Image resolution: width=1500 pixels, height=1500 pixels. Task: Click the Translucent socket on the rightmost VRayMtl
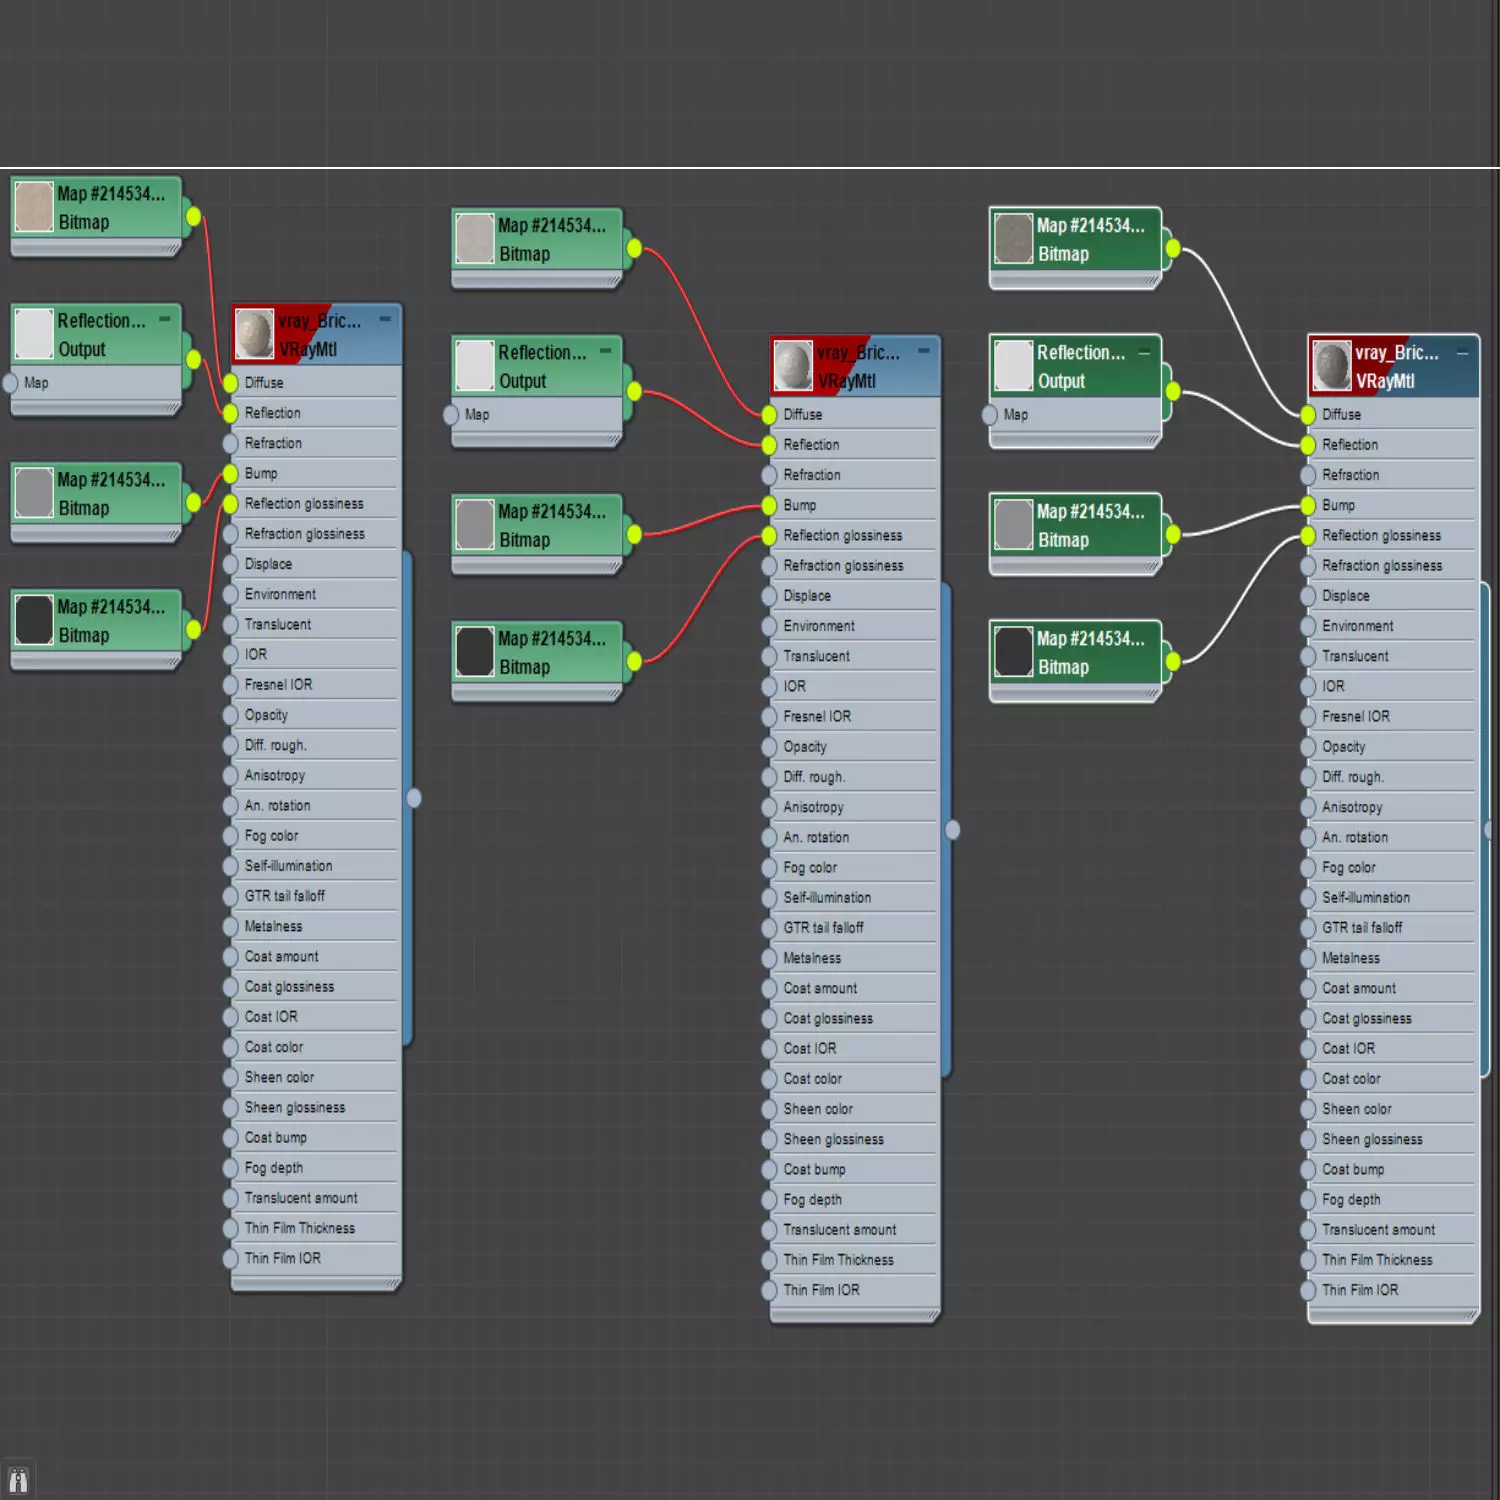pos(1307,656)
